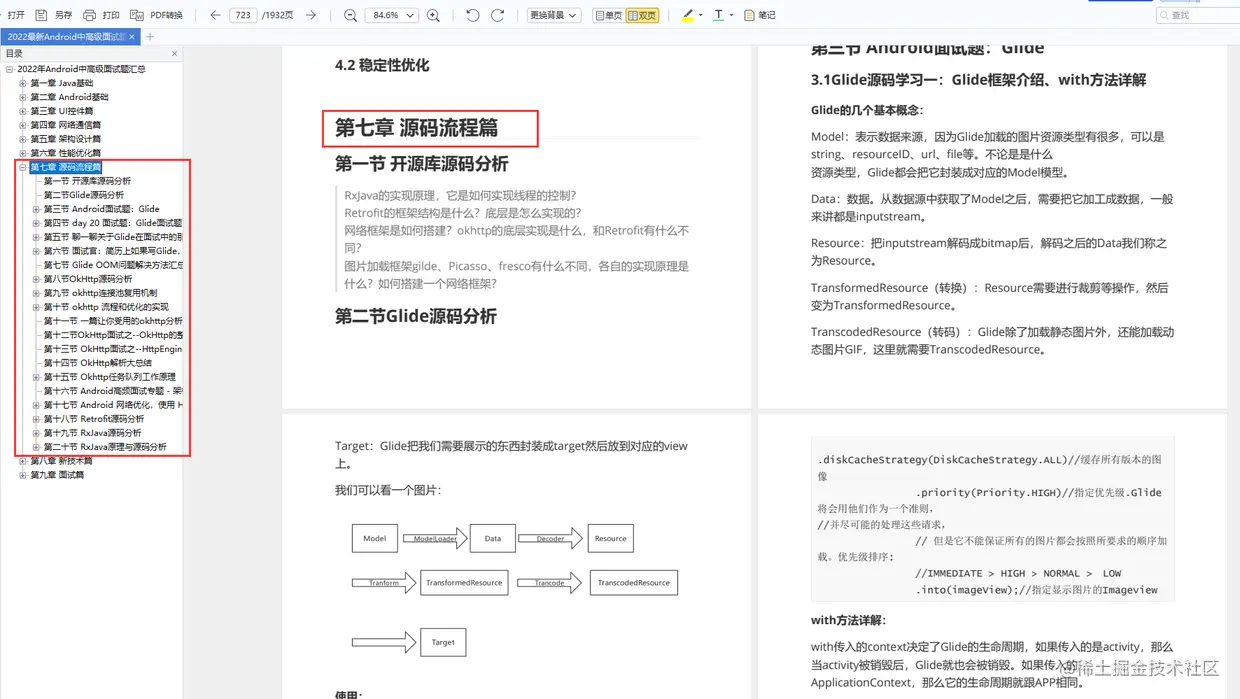
Task: Open 第三节 Android面试题：Glide outline entry
Action: pyautogui.click(x=101, y=209)
